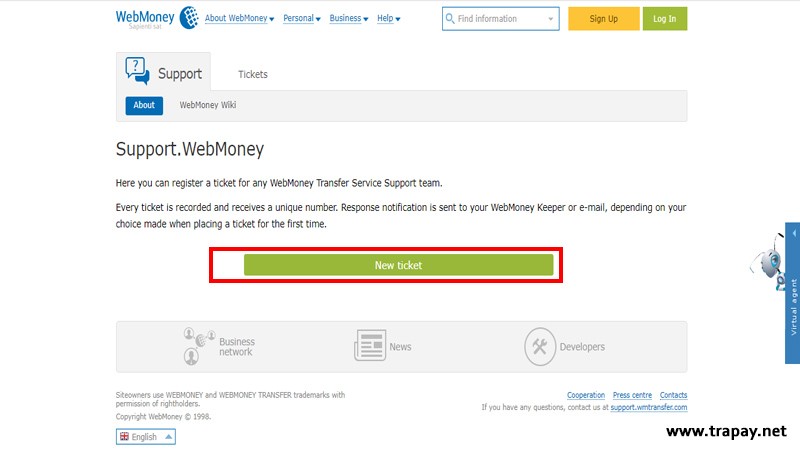Expand the Personal dropdown menu
The width and height of the screenshot is (800, 450).
coord(302,19)
